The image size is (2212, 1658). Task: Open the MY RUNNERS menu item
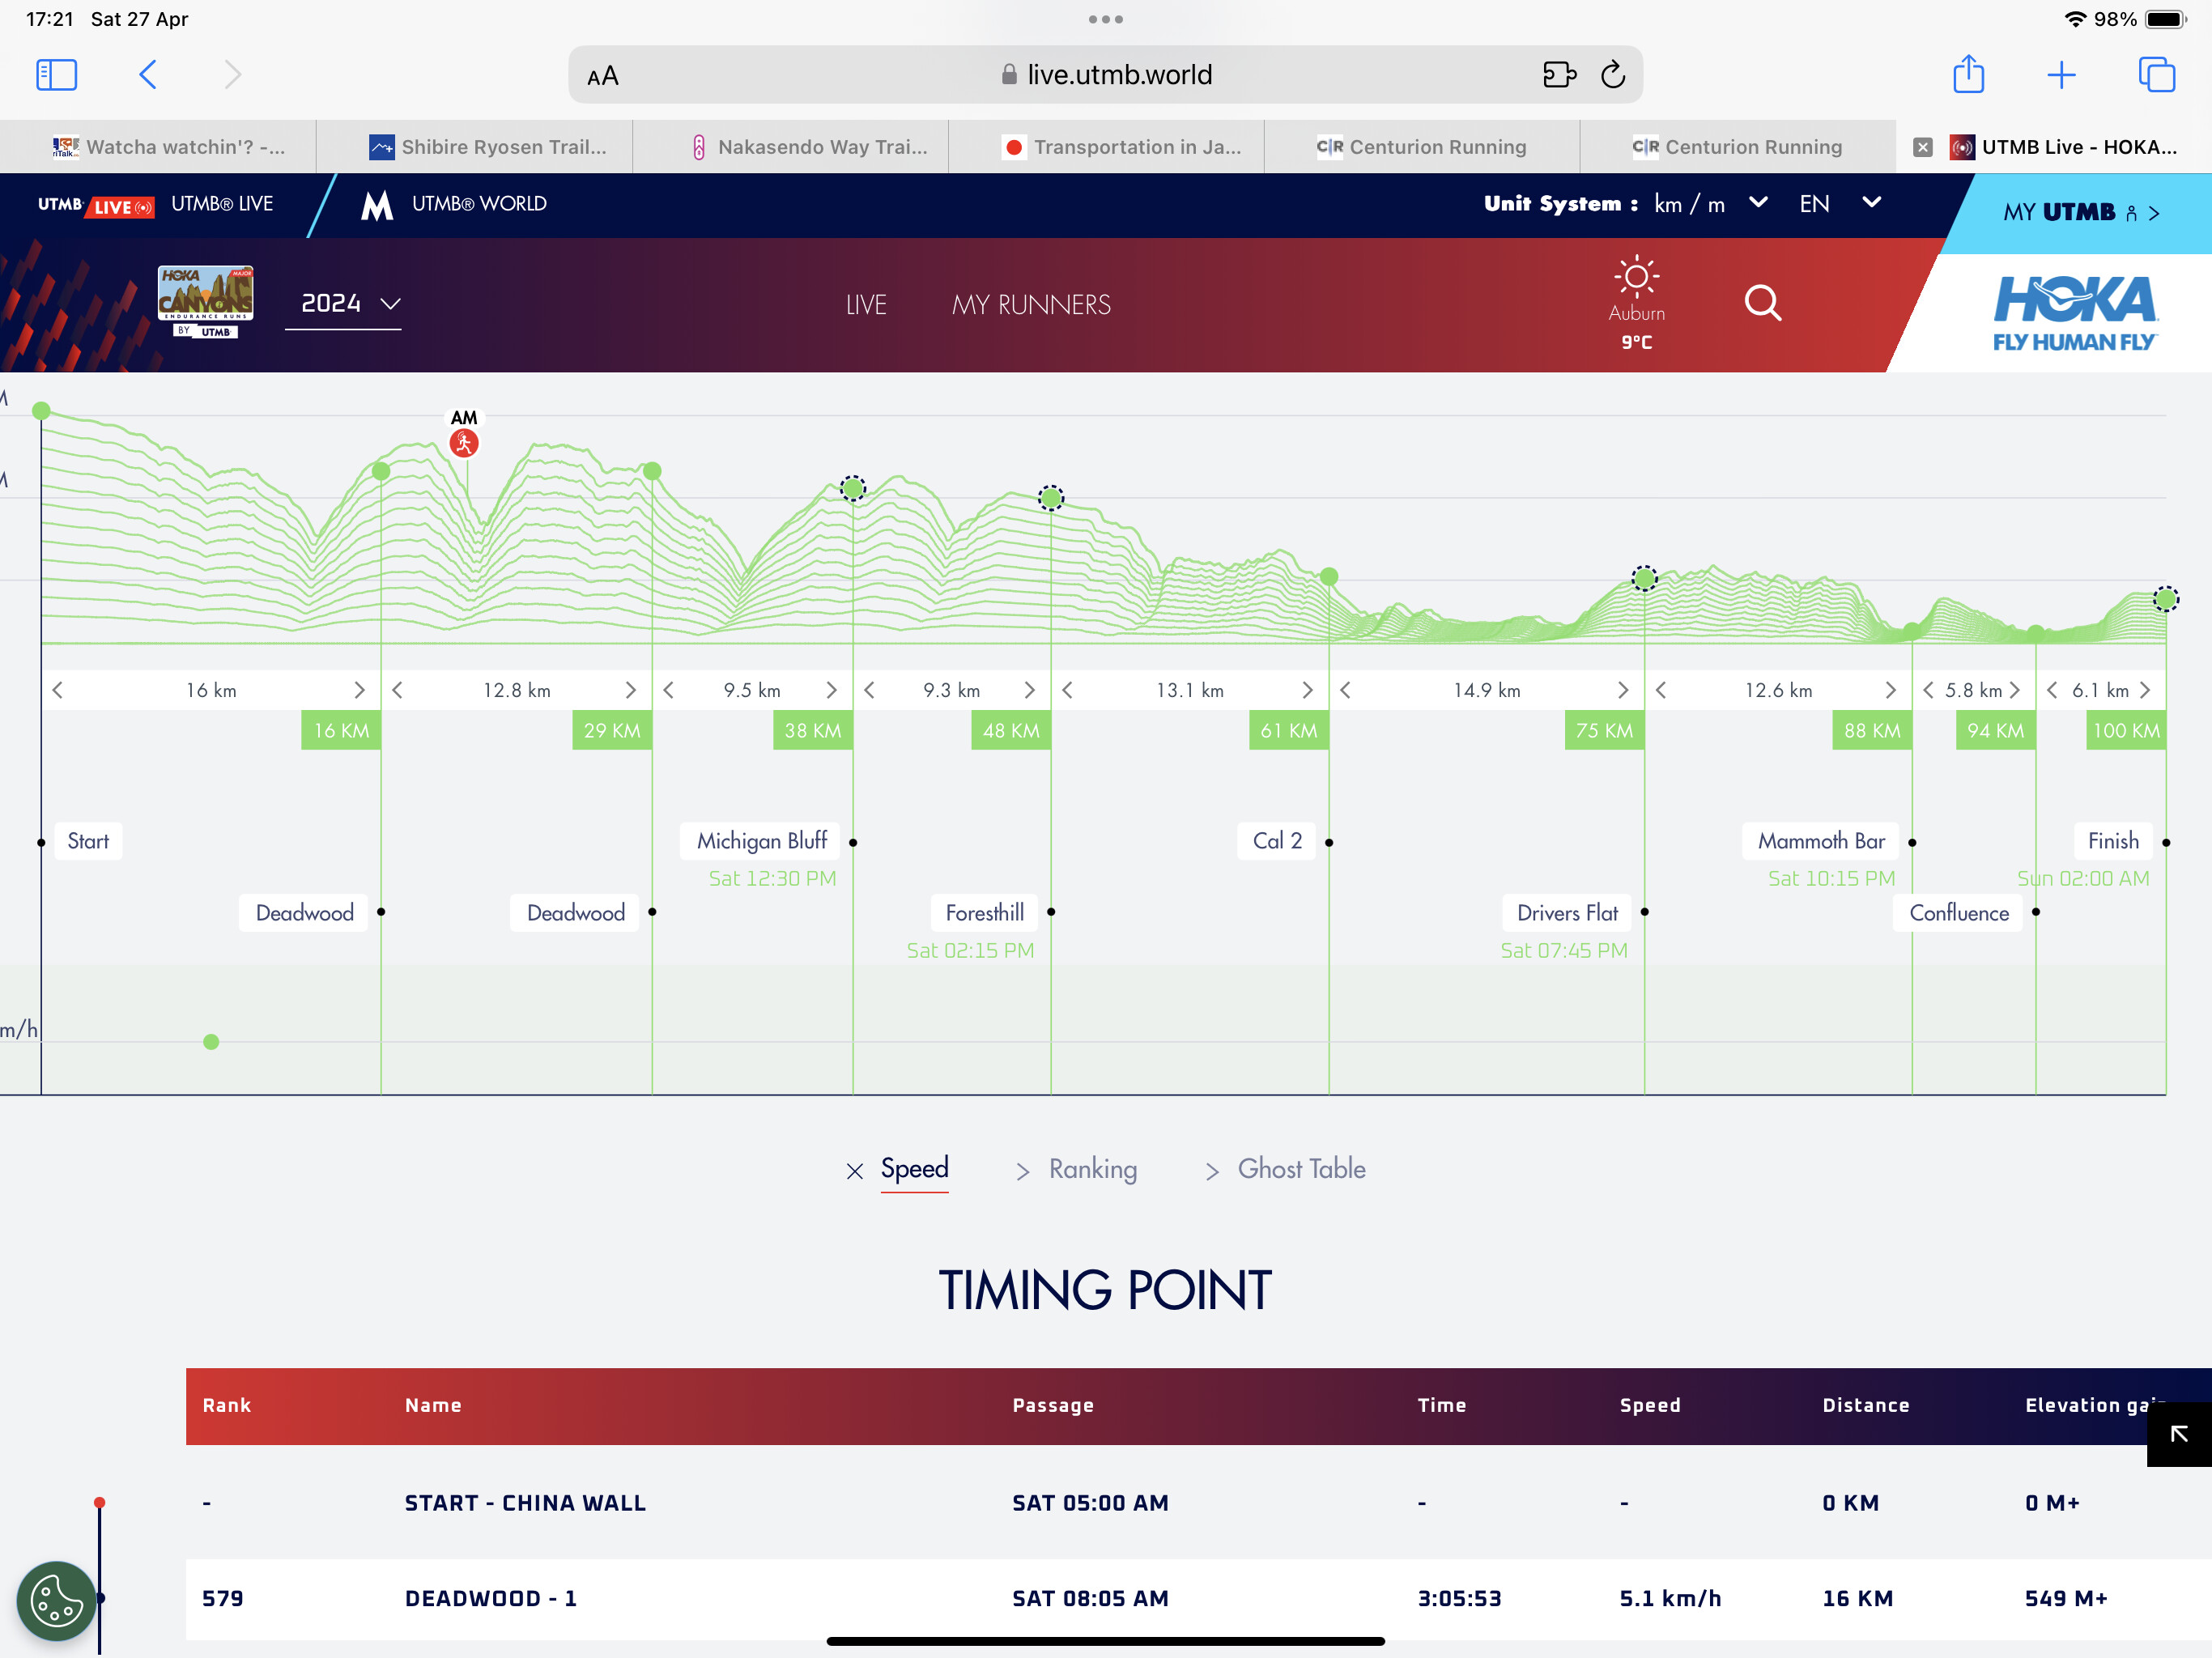1030,305
